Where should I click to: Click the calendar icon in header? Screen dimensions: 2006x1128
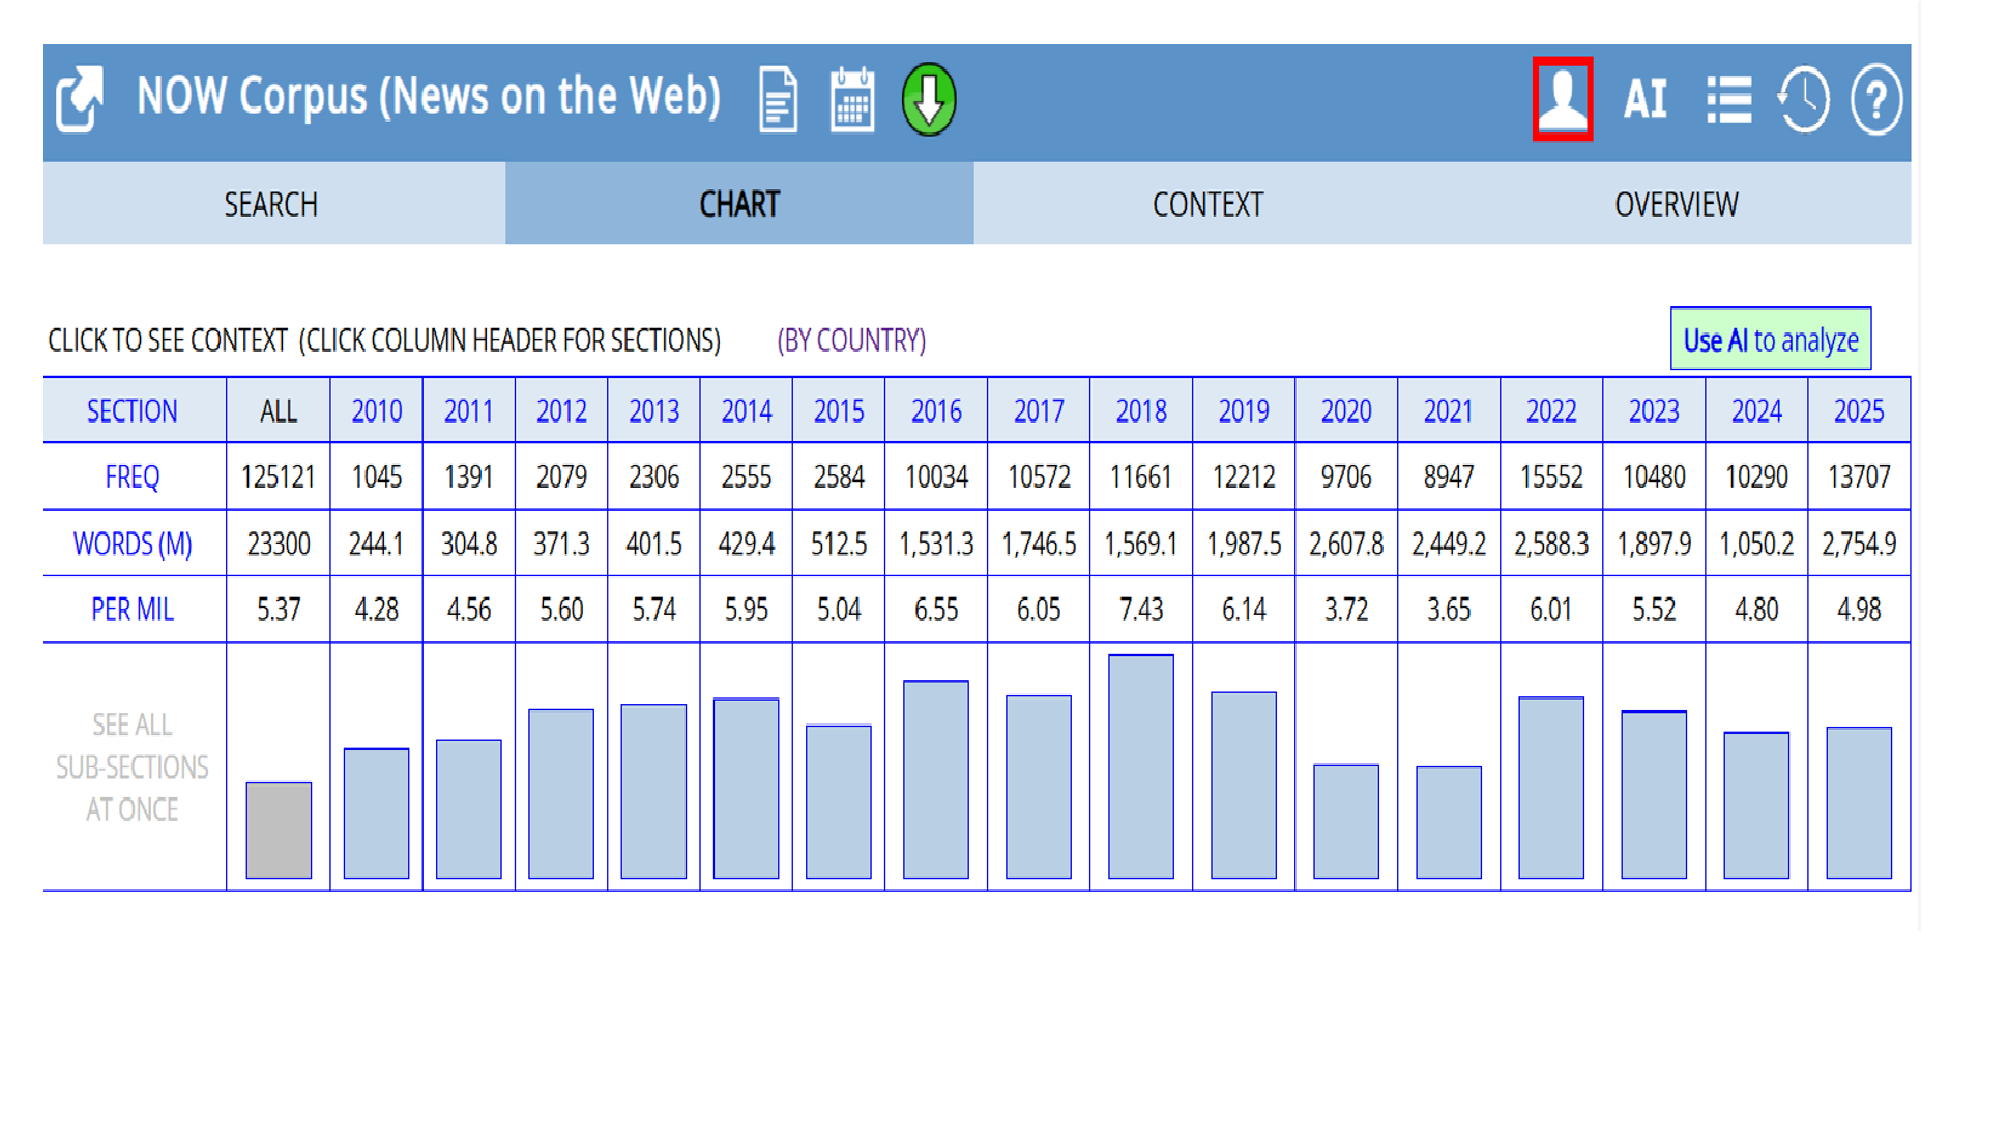click(852, 99)
